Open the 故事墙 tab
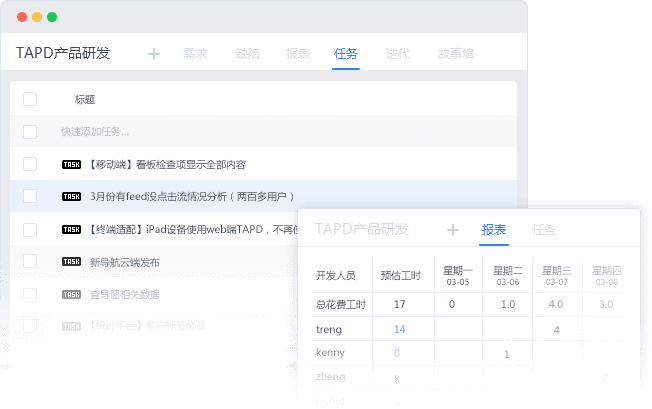 tap(456, 54)
